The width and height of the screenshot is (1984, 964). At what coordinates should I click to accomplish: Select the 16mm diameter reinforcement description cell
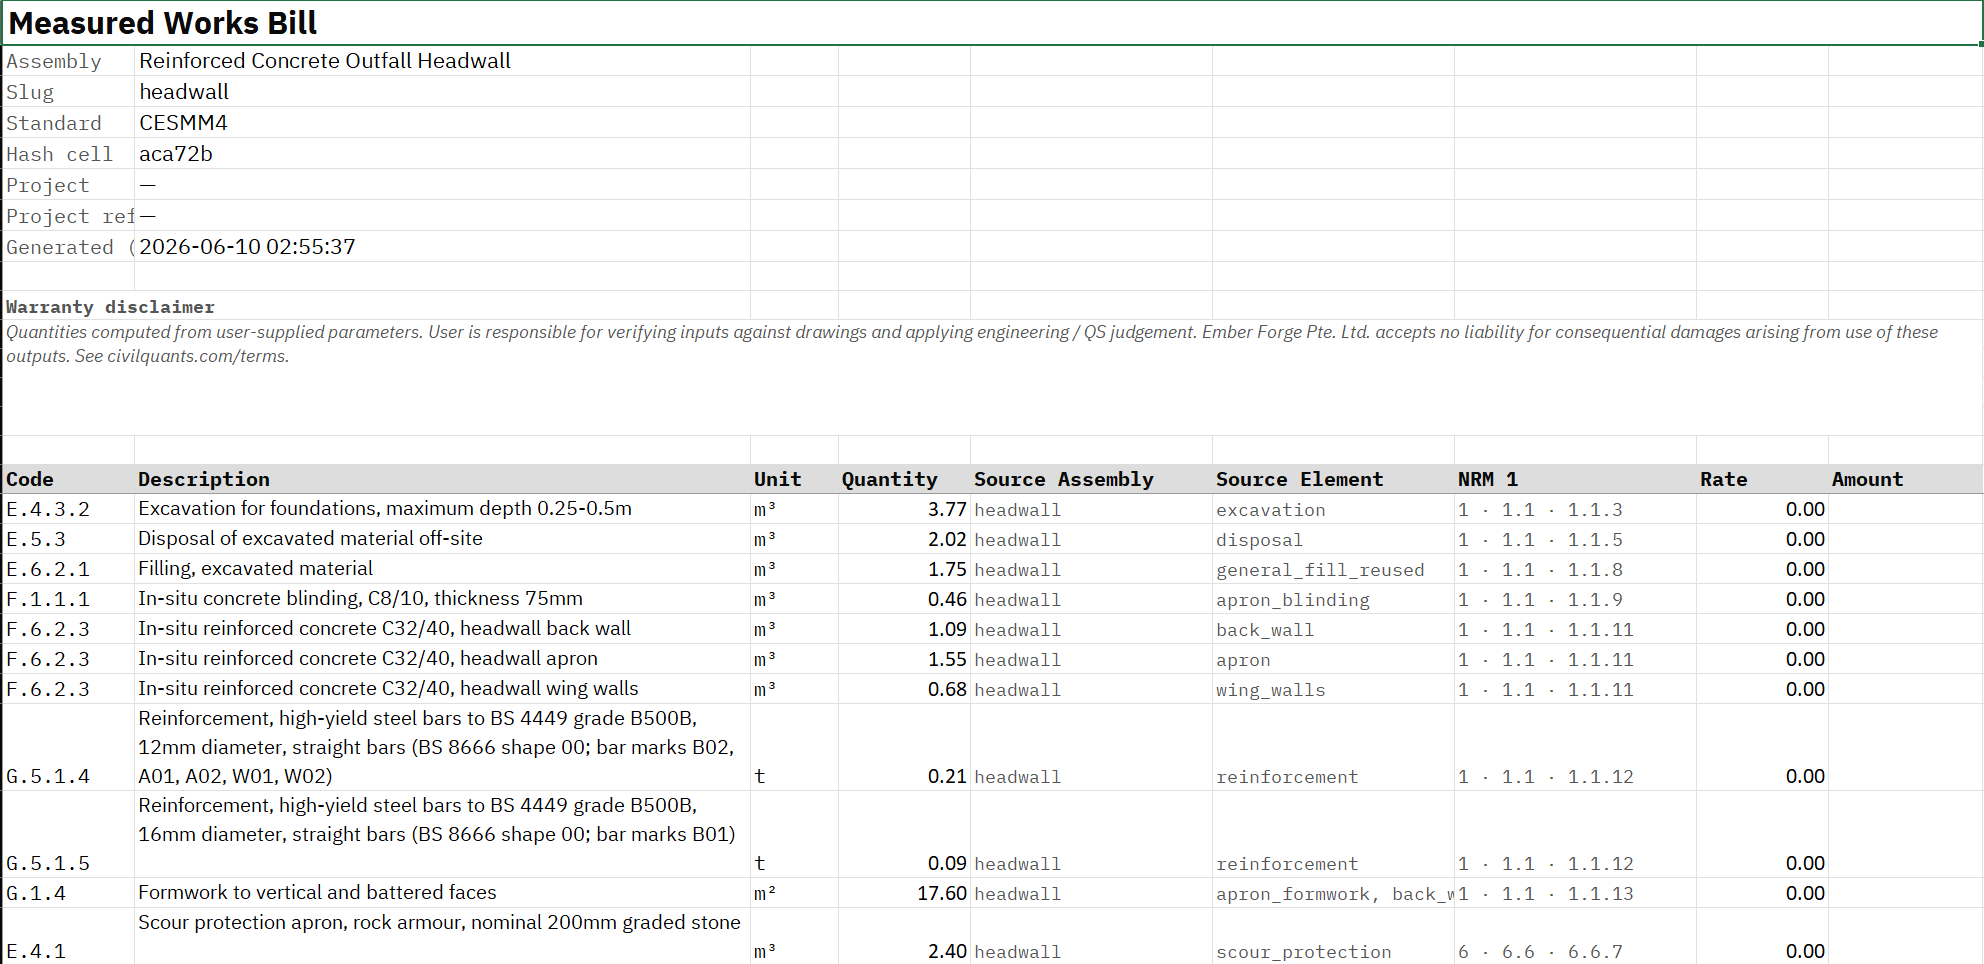(442, 834)
